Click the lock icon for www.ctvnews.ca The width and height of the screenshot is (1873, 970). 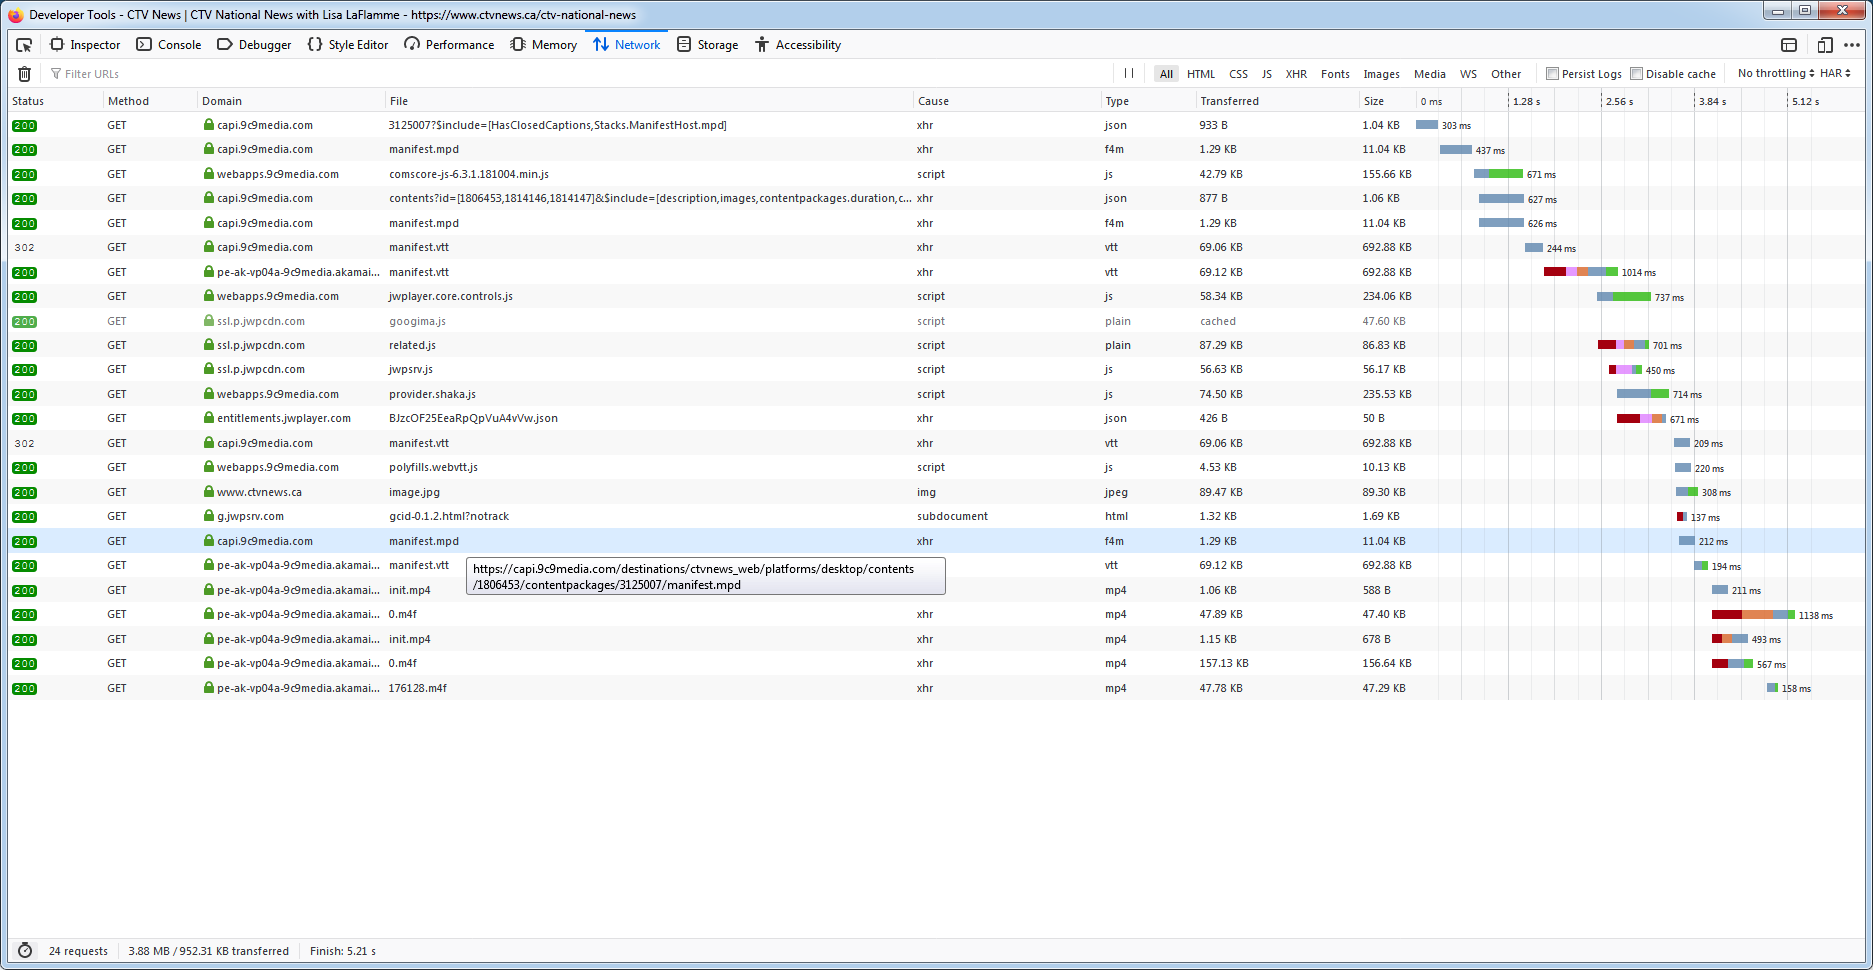209,492
